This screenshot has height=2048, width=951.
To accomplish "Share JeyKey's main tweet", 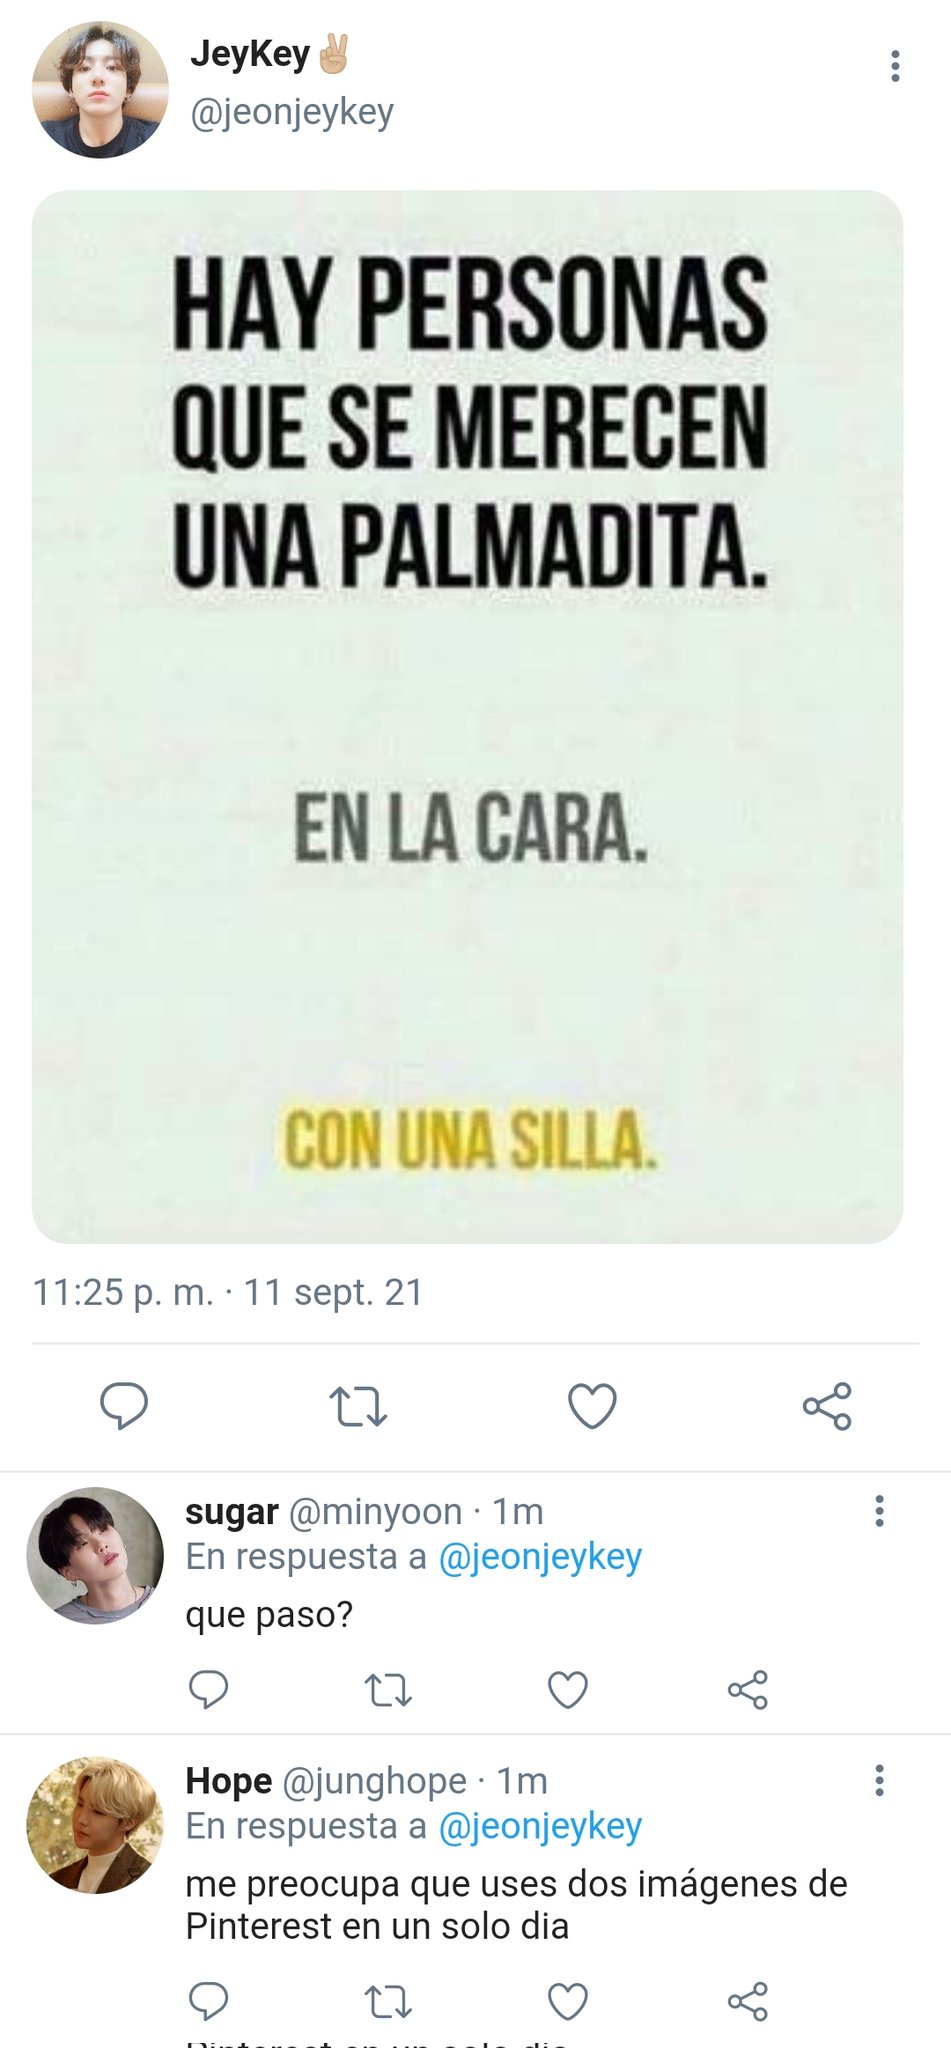I will point(827,1406).
